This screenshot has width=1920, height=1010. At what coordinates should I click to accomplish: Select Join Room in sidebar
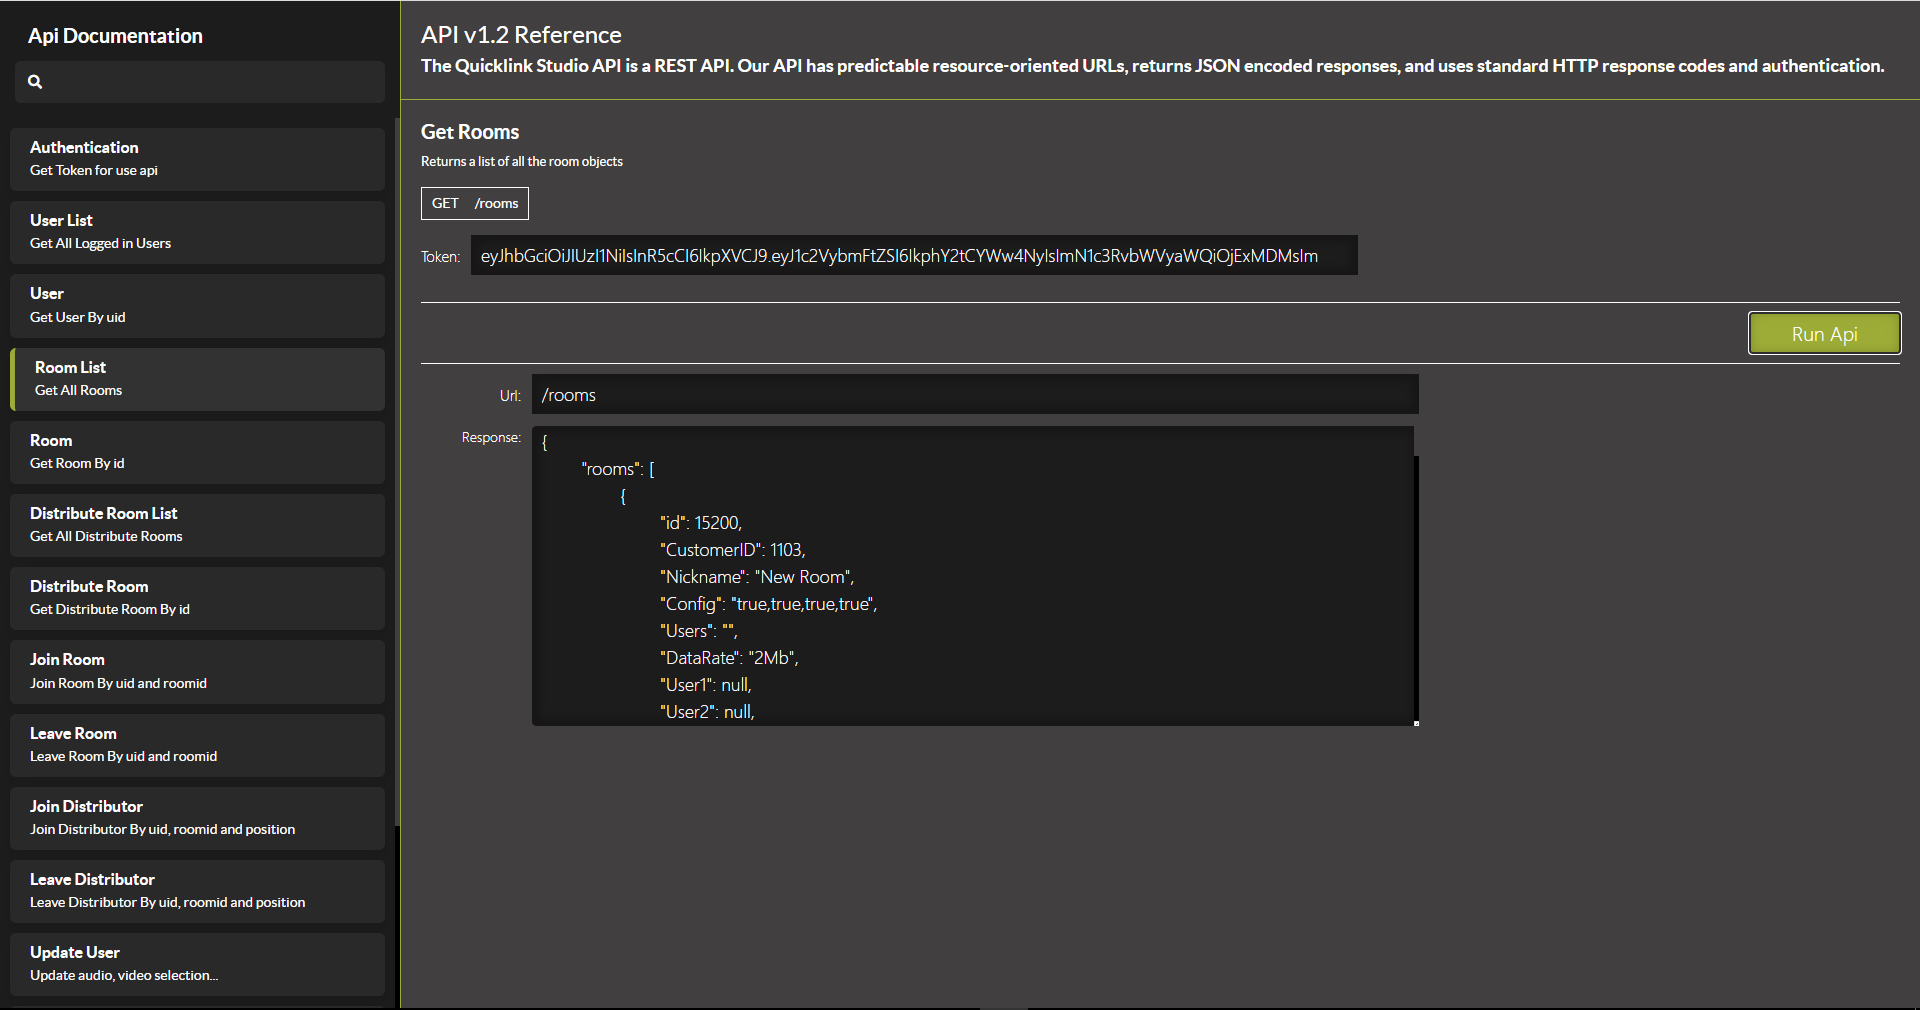(197, 671)
